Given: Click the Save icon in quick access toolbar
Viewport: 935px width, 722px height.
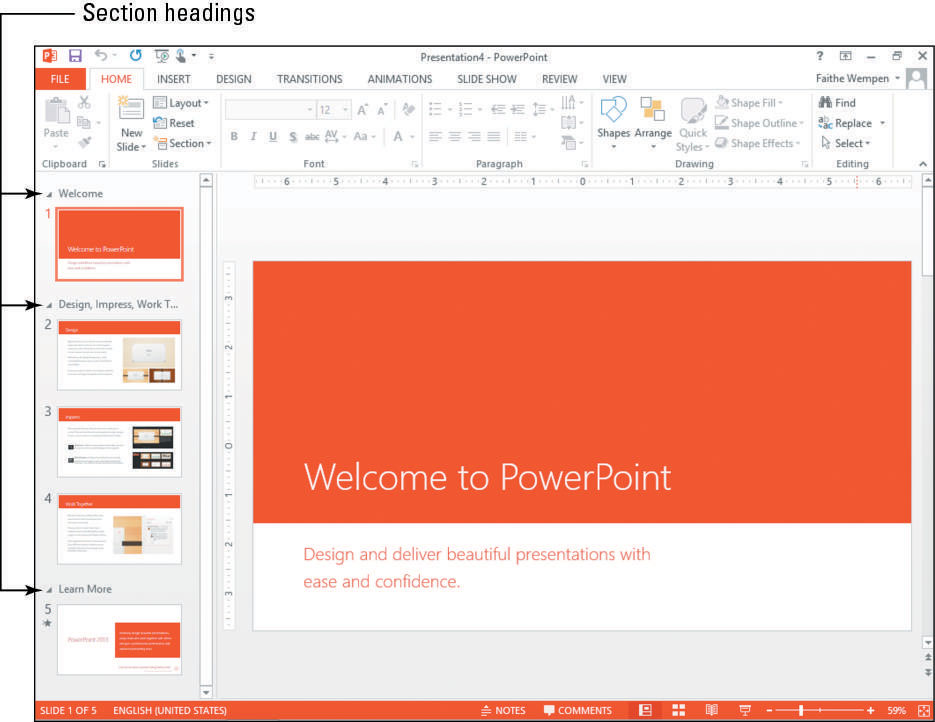Looking at the screenshot, I should point(75,57).
